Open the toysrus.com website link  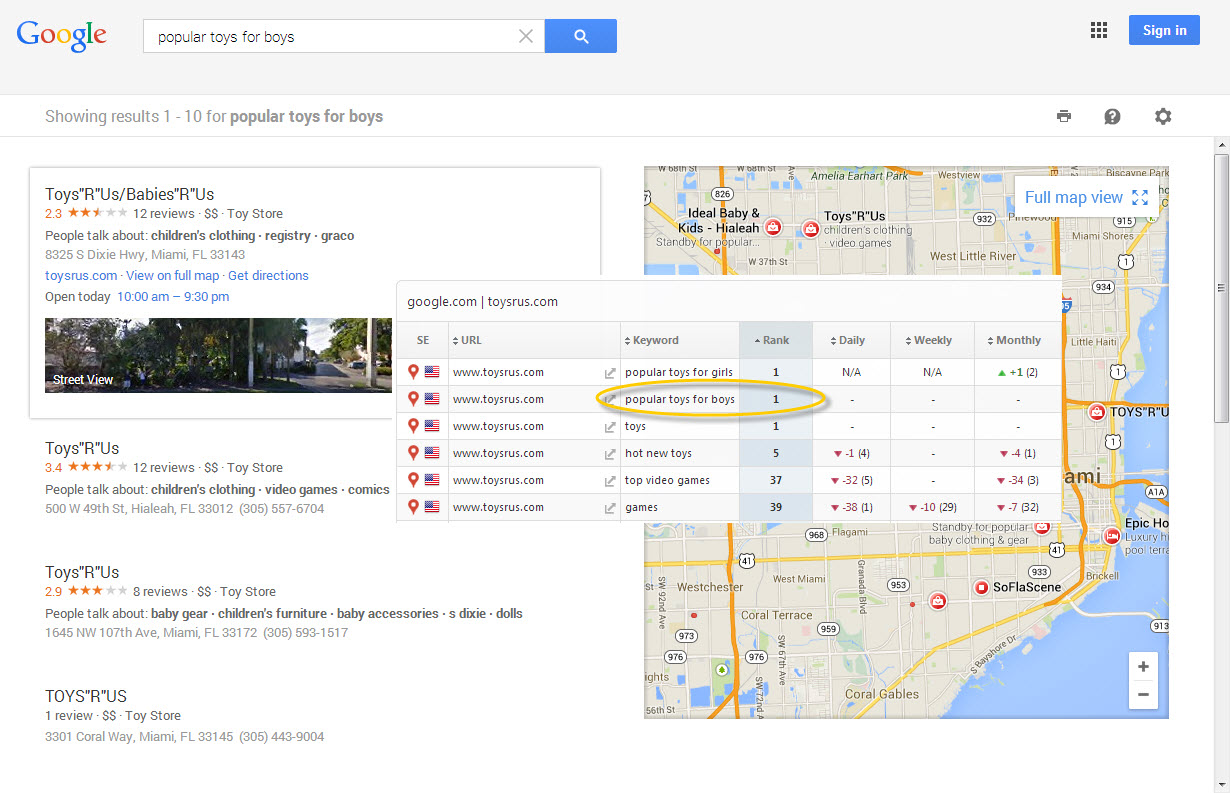pyautogui.click(x=81, y=275)
